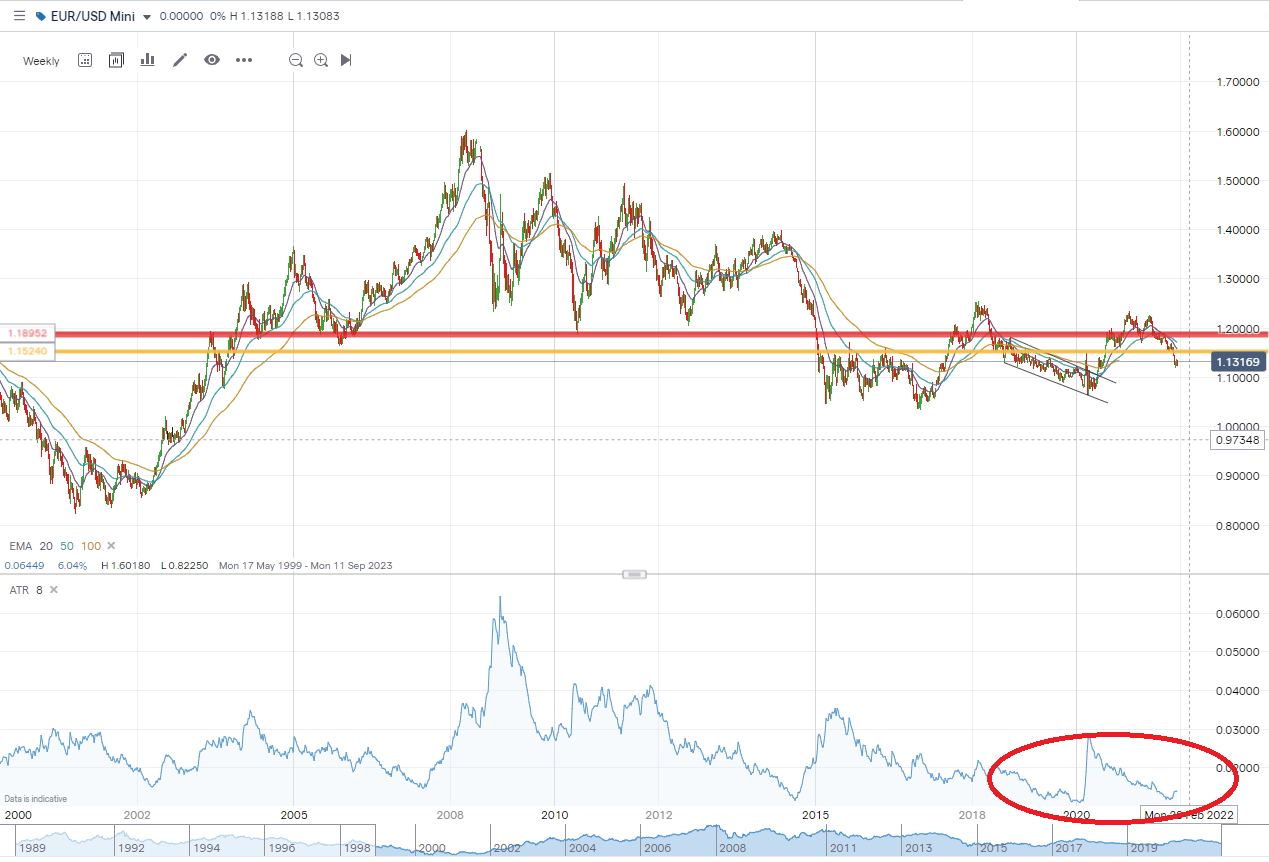Select the red 1.18952 price level label
This screenshot has height=862, width=1269.
pyautogui.click(x=26, y=333)
